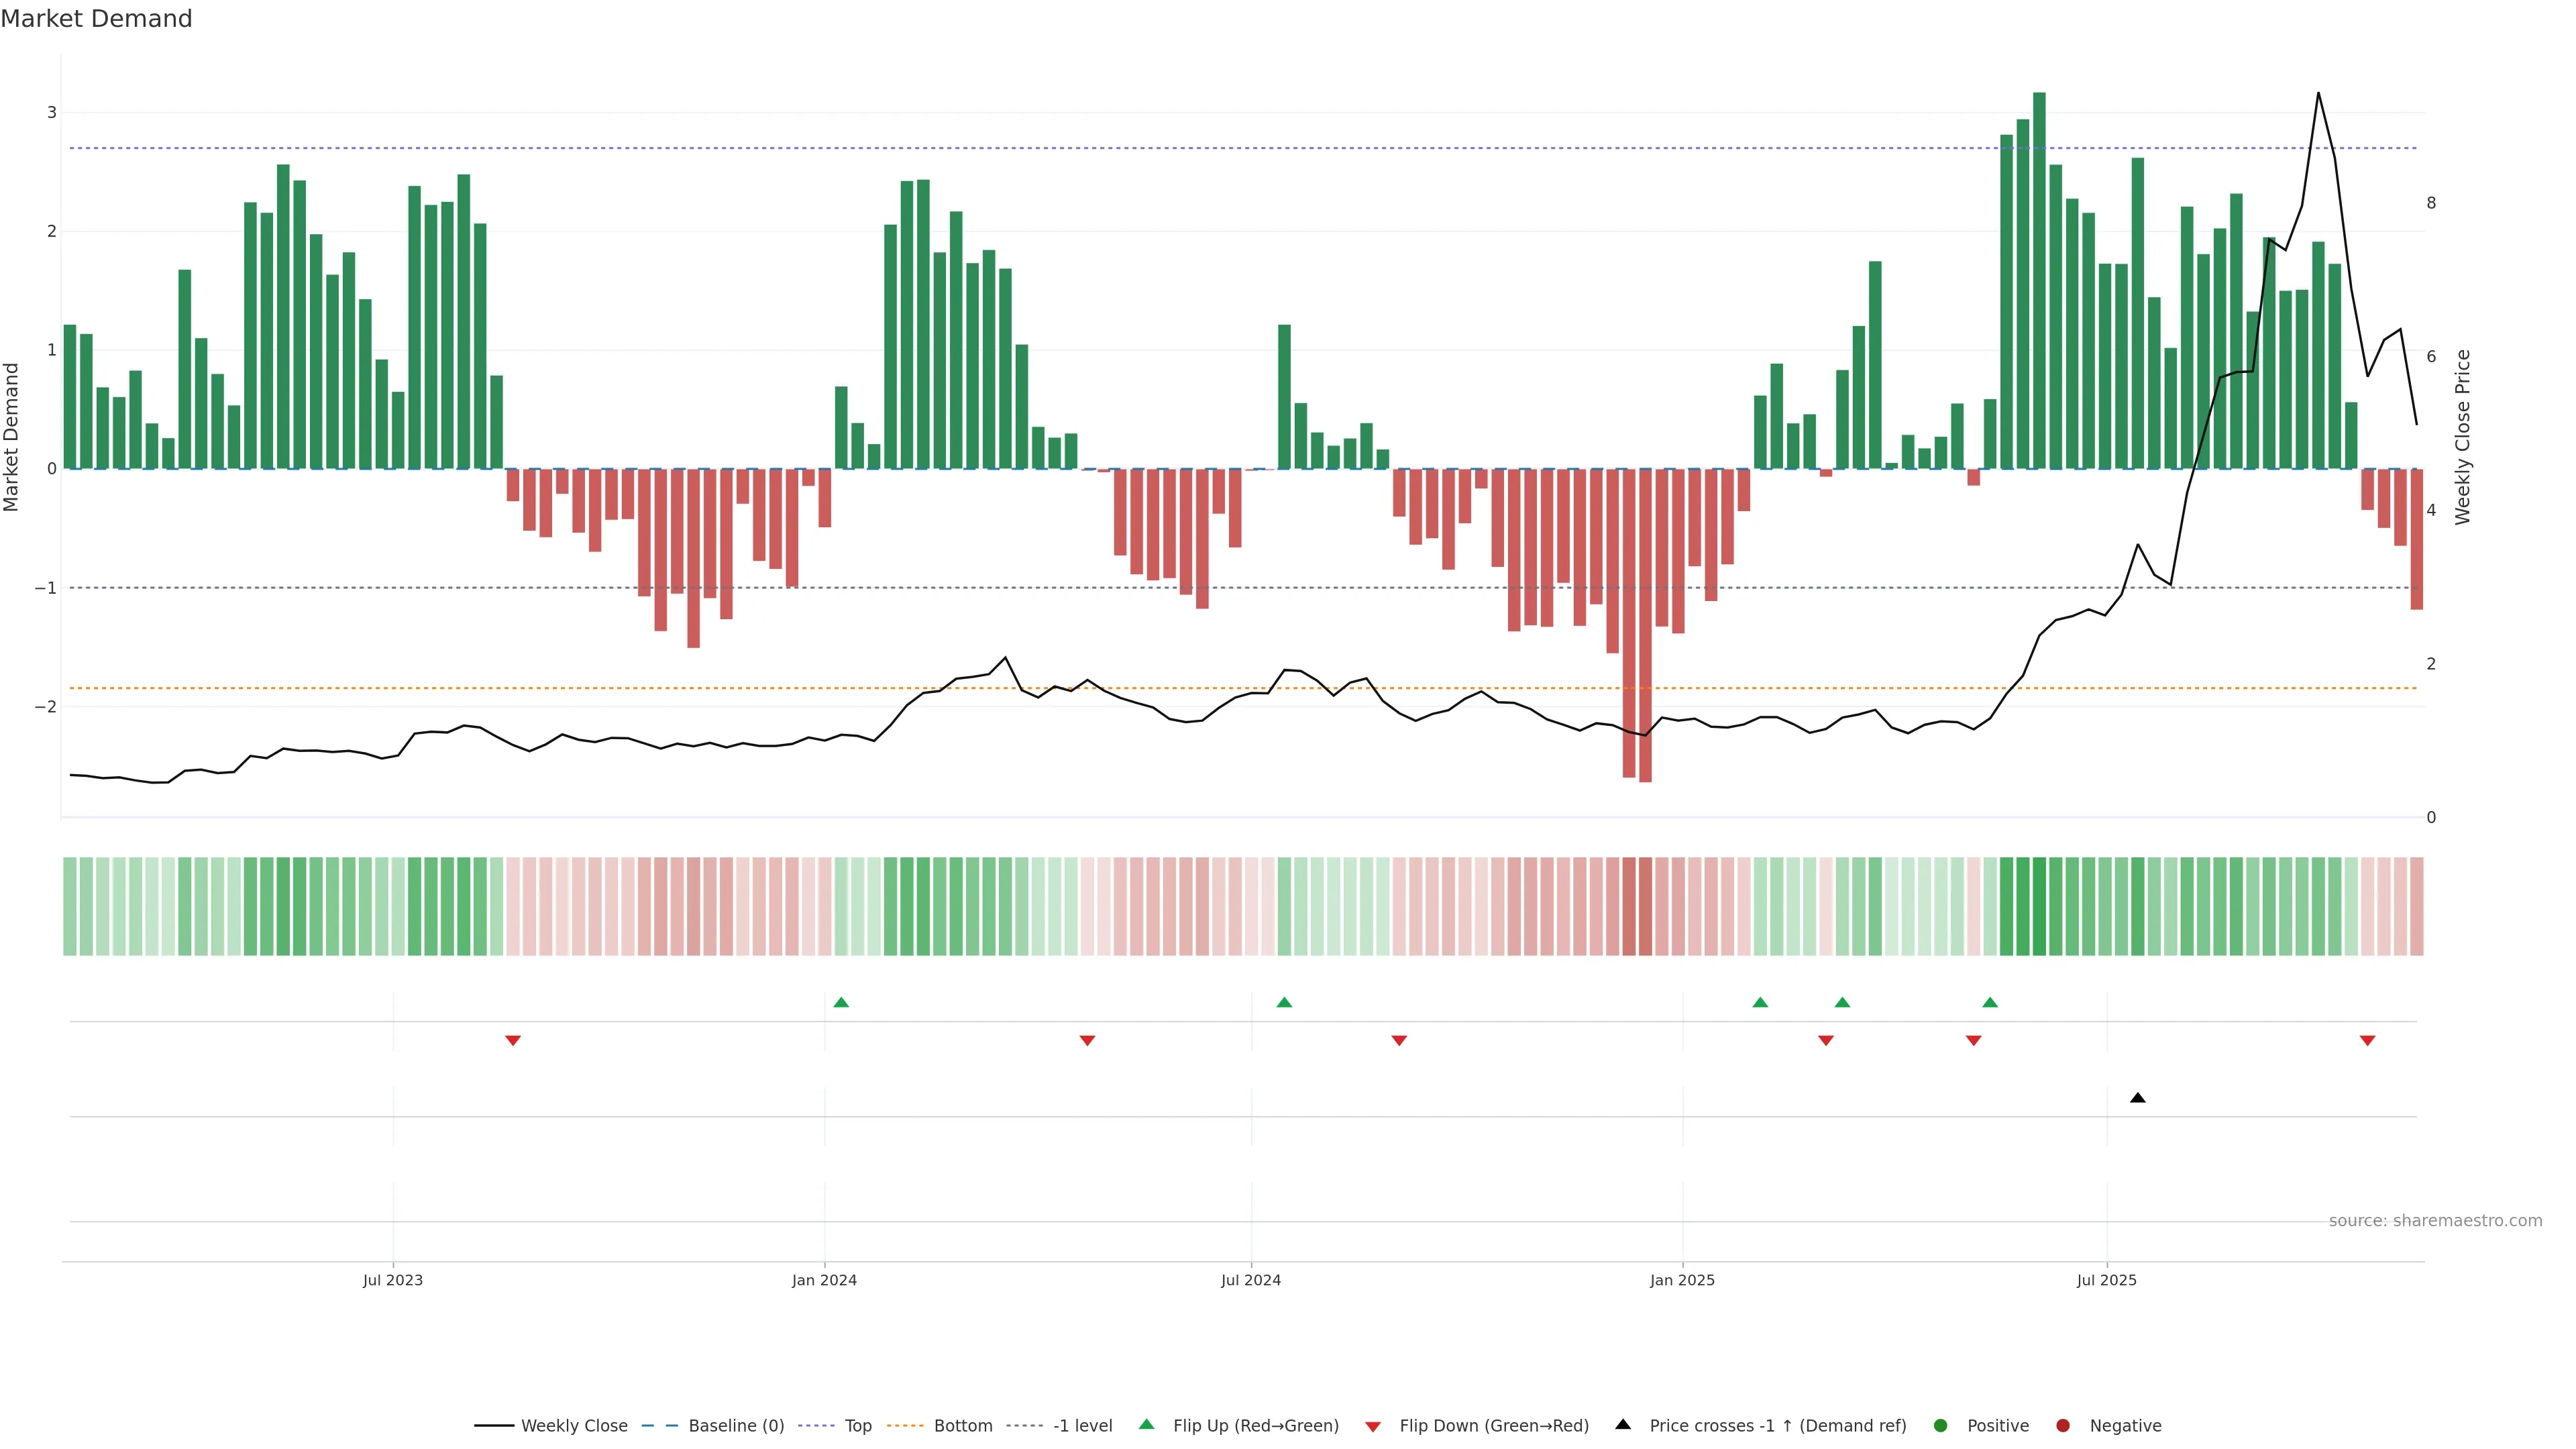Click the darkest green heatmap cell near mid-2025
This screenshot has width=2576, height=1449.
(x=2039, y=906)
